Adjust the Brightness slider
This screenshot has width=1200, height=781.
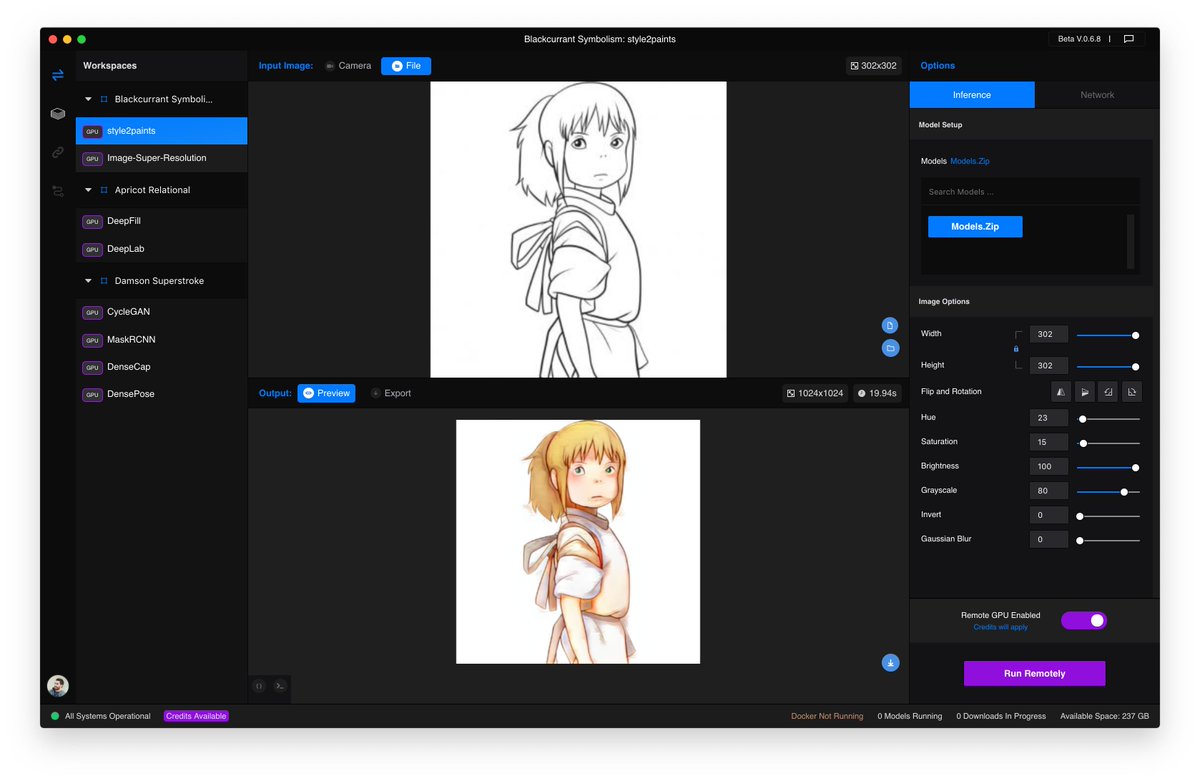pos(1108,467)
